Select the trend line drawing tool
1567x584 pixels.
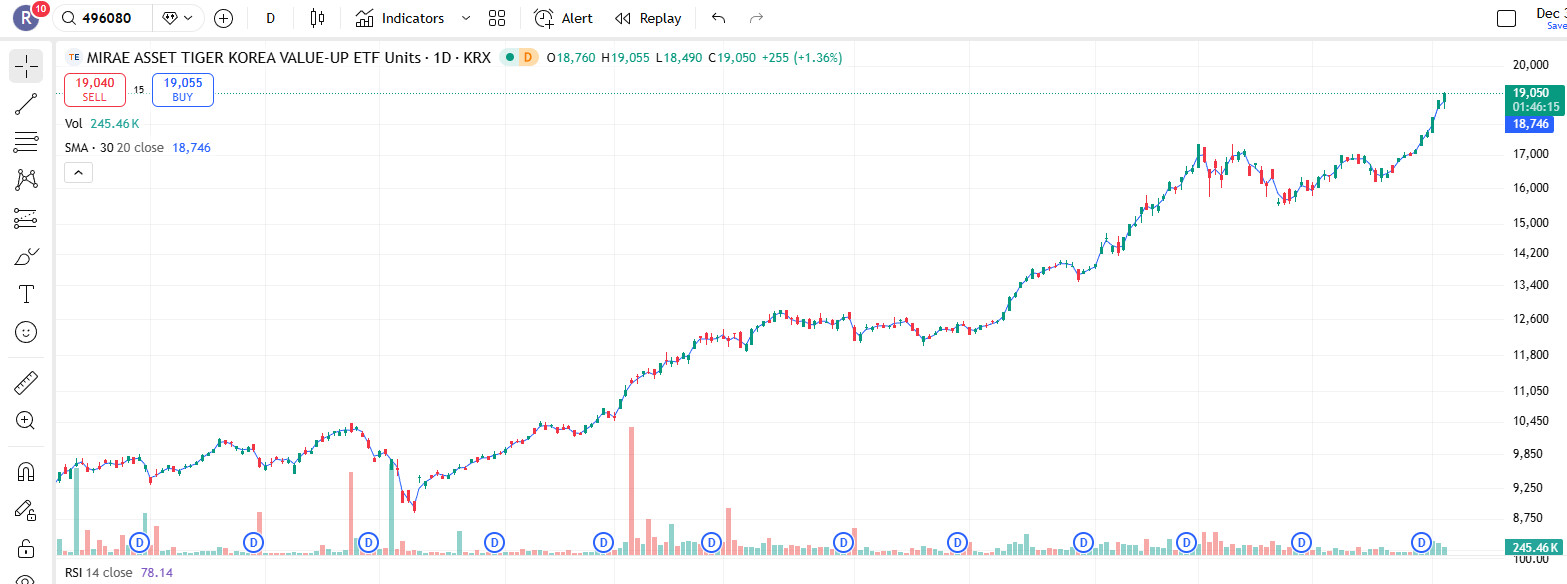click(x=26, y=104)
